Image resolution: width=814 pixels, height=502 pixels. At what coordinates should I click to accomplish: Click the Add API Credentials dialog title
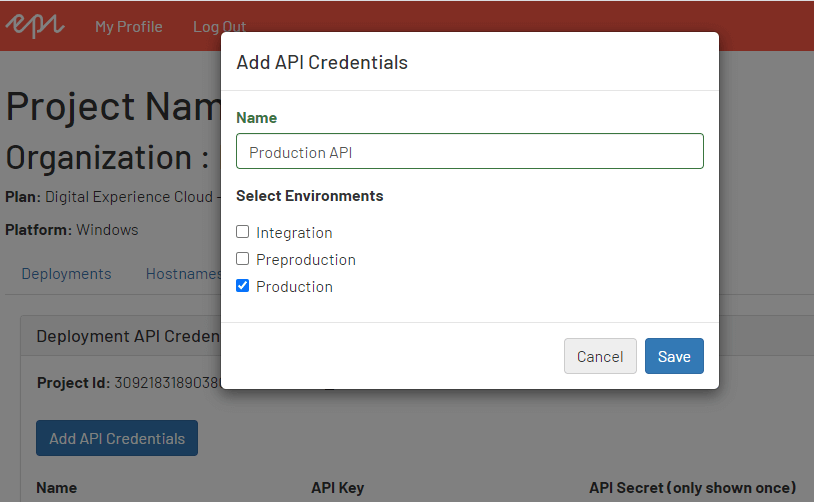coord(322,62)
